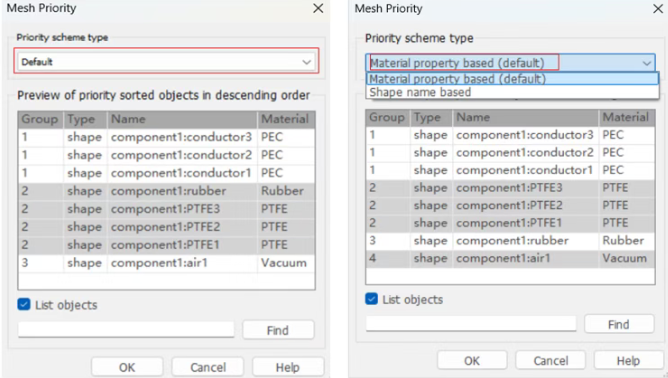668x378 pixels.
Task: Click OK in the right Mesh Priority dialog
Action: point(472,361)
